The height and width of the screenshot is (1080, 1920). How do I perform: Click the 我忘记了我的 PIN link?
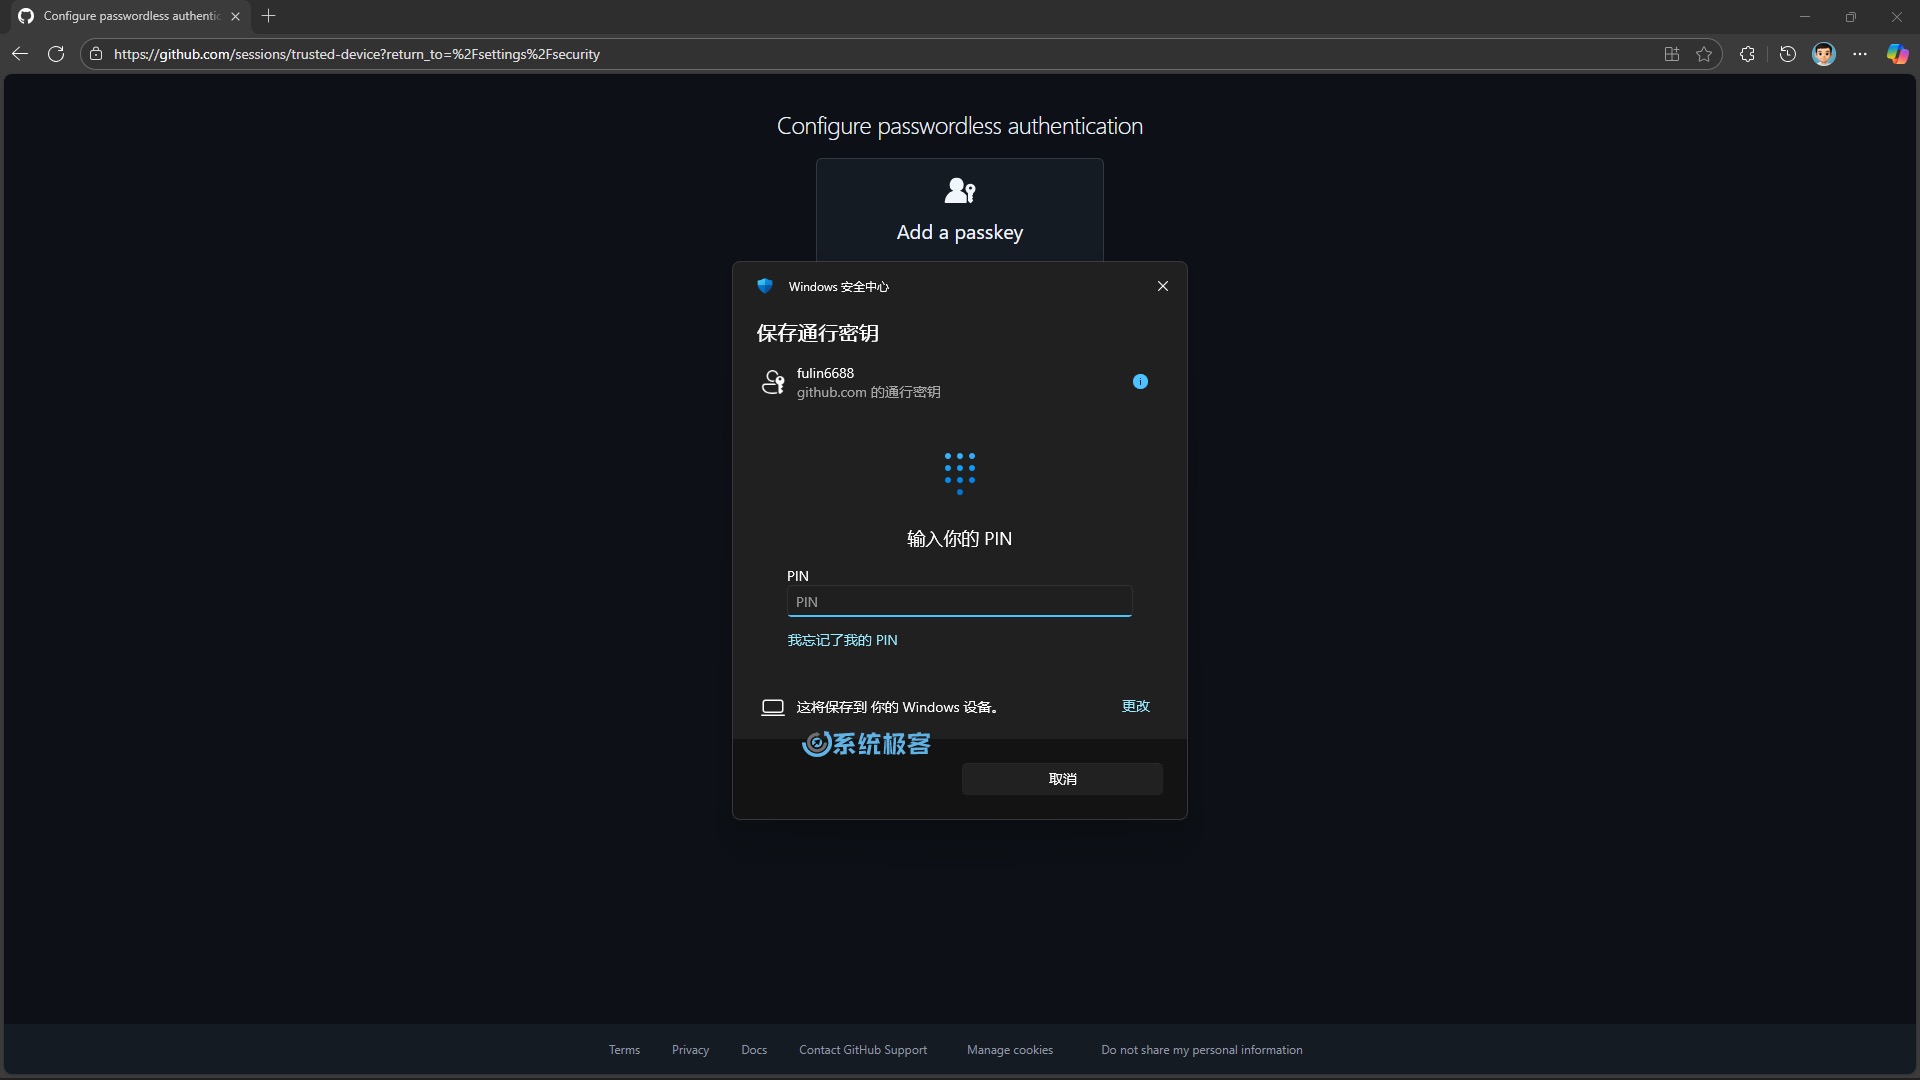coord(842,640)
